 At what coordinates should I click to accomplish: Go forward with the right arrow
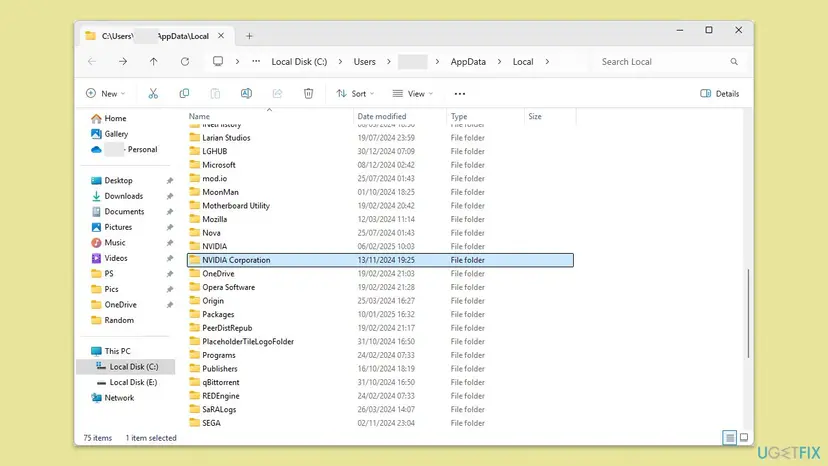[x=123, y=61]
